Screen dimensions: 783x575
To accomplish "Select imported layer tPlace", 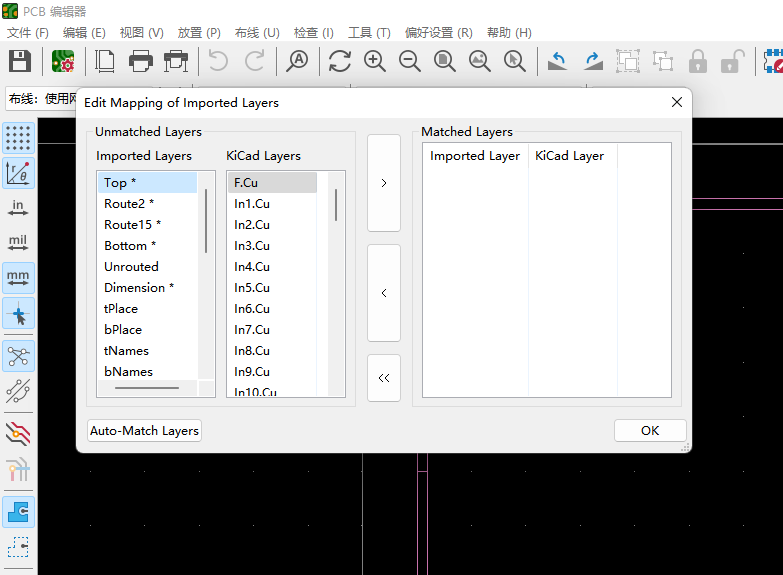I will pyautogui.click(x=147, y=309).
